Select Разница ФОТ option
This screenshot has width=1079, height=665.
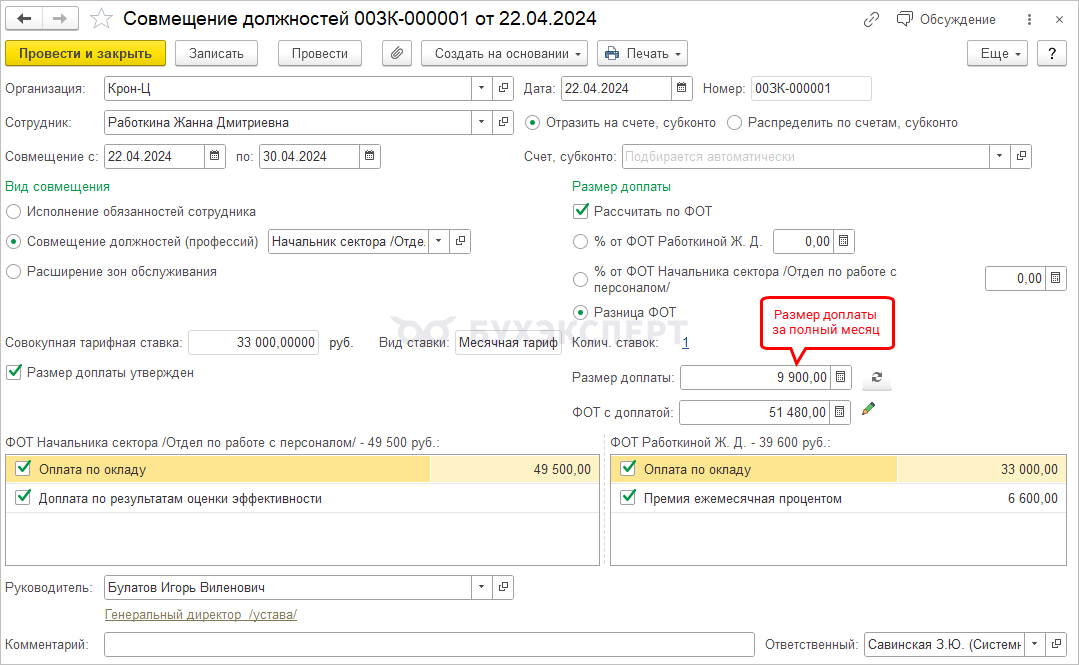581,313
